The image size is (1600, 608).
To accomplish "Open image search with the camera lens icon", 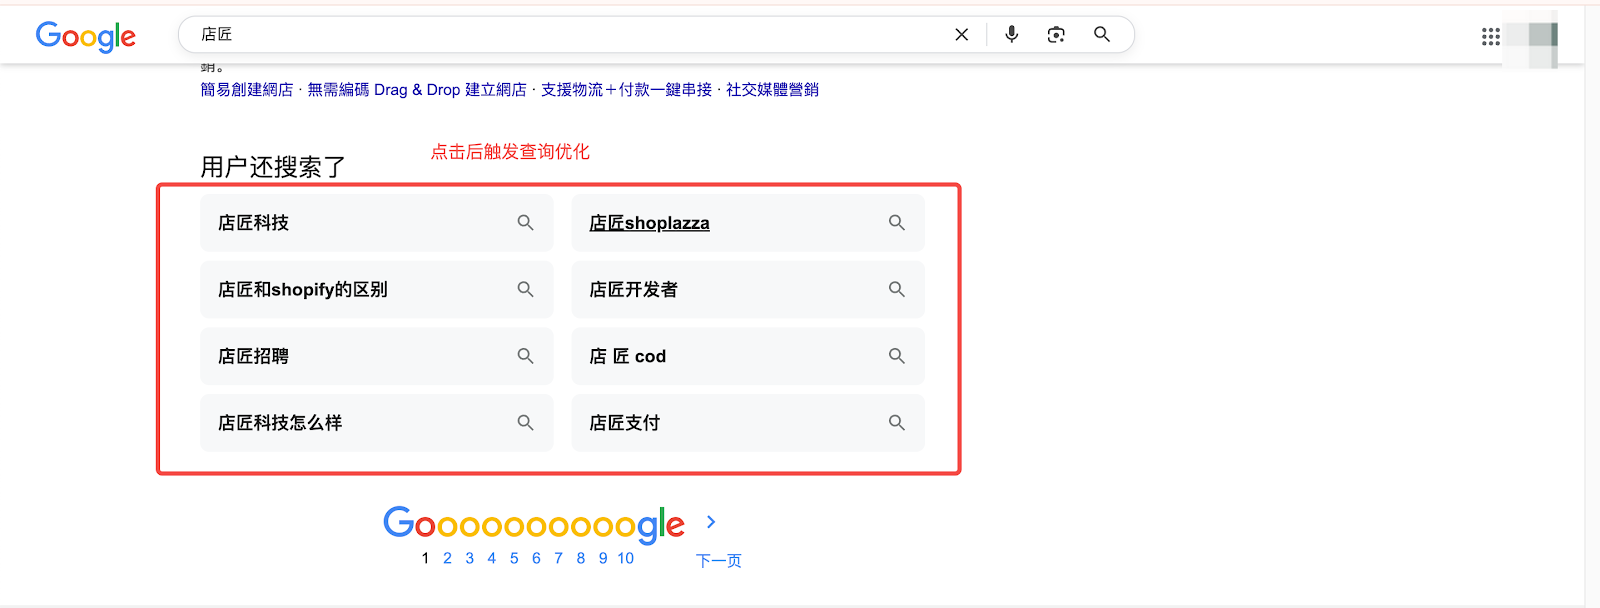I will (1056, 34).
